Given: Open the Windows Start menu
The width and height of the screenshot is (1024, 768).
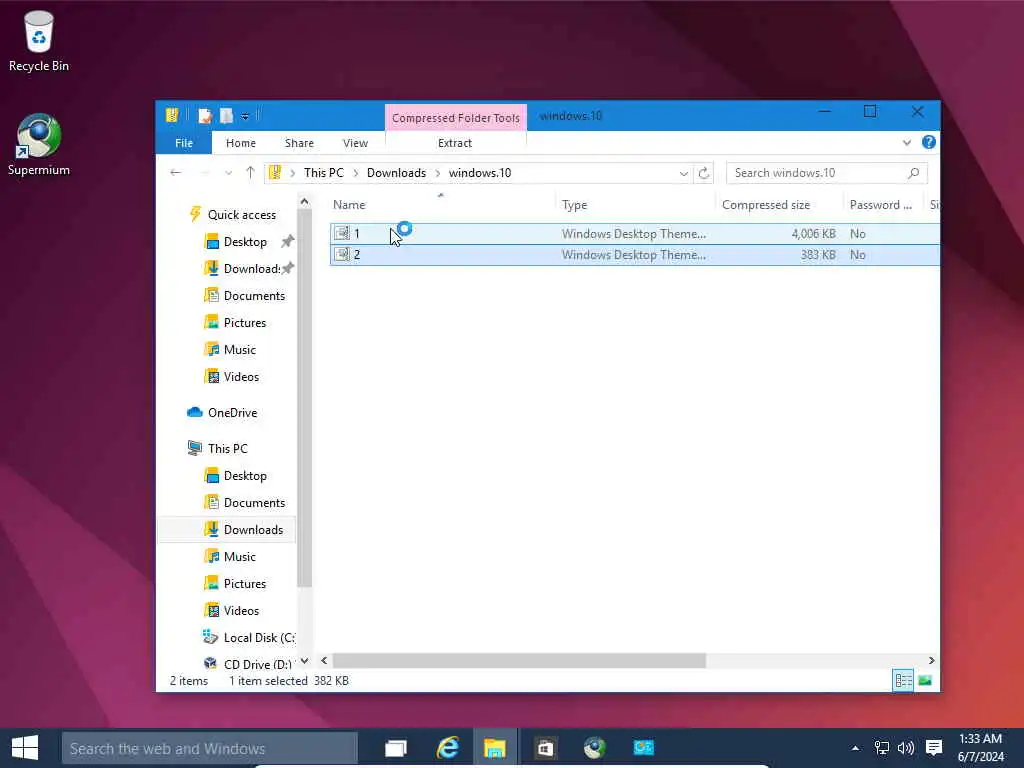Looking at the screenshot, I should point(25,748).
